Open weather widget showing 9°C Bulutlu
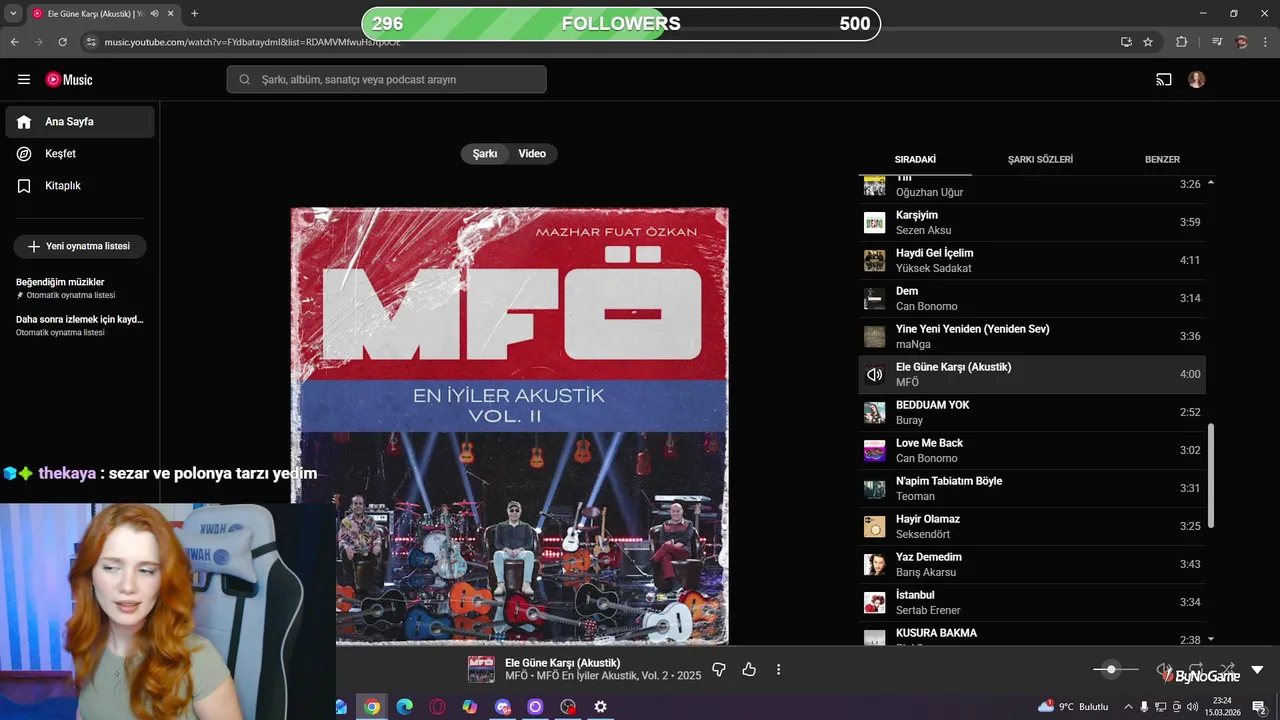 tap(1073, 707)
